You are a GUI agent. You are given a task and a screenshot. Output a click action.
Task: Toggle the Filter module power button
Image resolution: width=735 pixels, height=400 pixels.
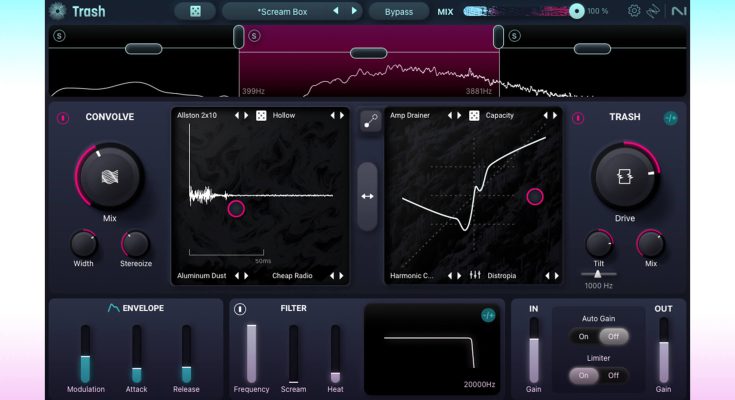point(240,309)
